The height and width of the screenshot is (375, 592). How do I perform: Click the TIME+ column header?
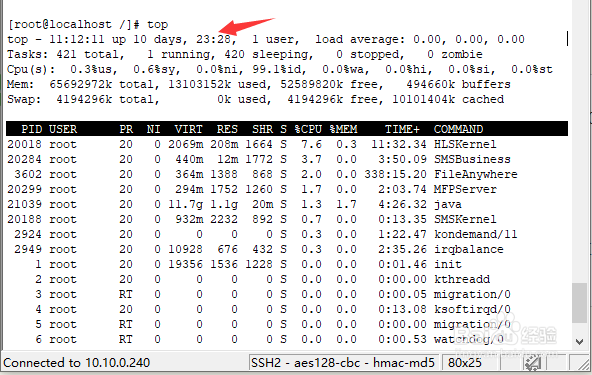tap(402, 129)
